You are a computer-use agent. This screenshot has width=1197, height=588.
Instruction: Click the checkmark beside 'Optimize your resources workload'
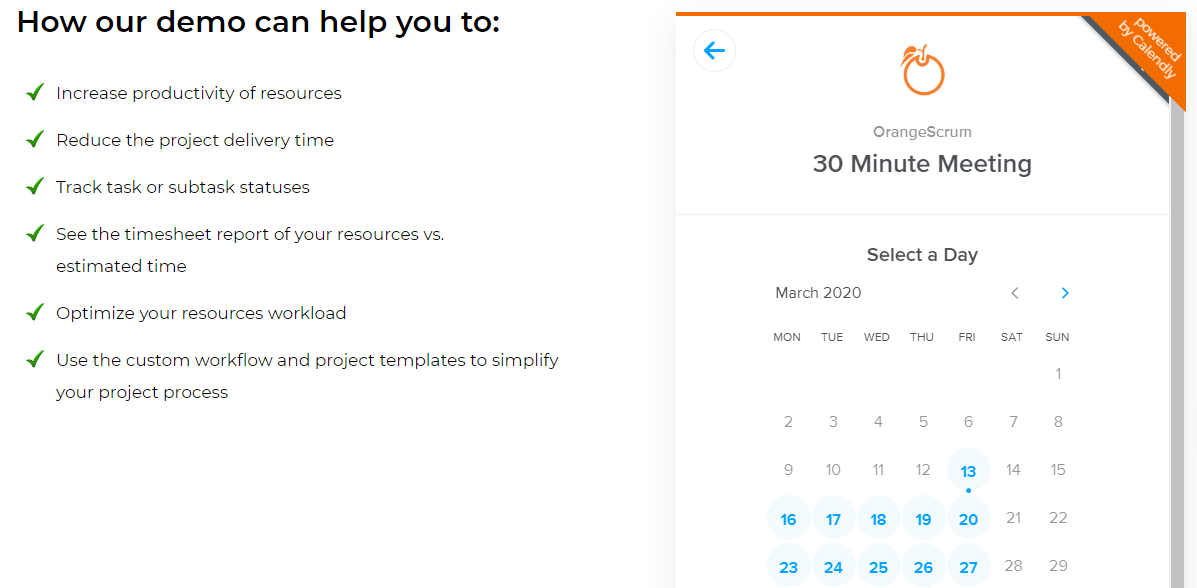[x=35, y=313]
